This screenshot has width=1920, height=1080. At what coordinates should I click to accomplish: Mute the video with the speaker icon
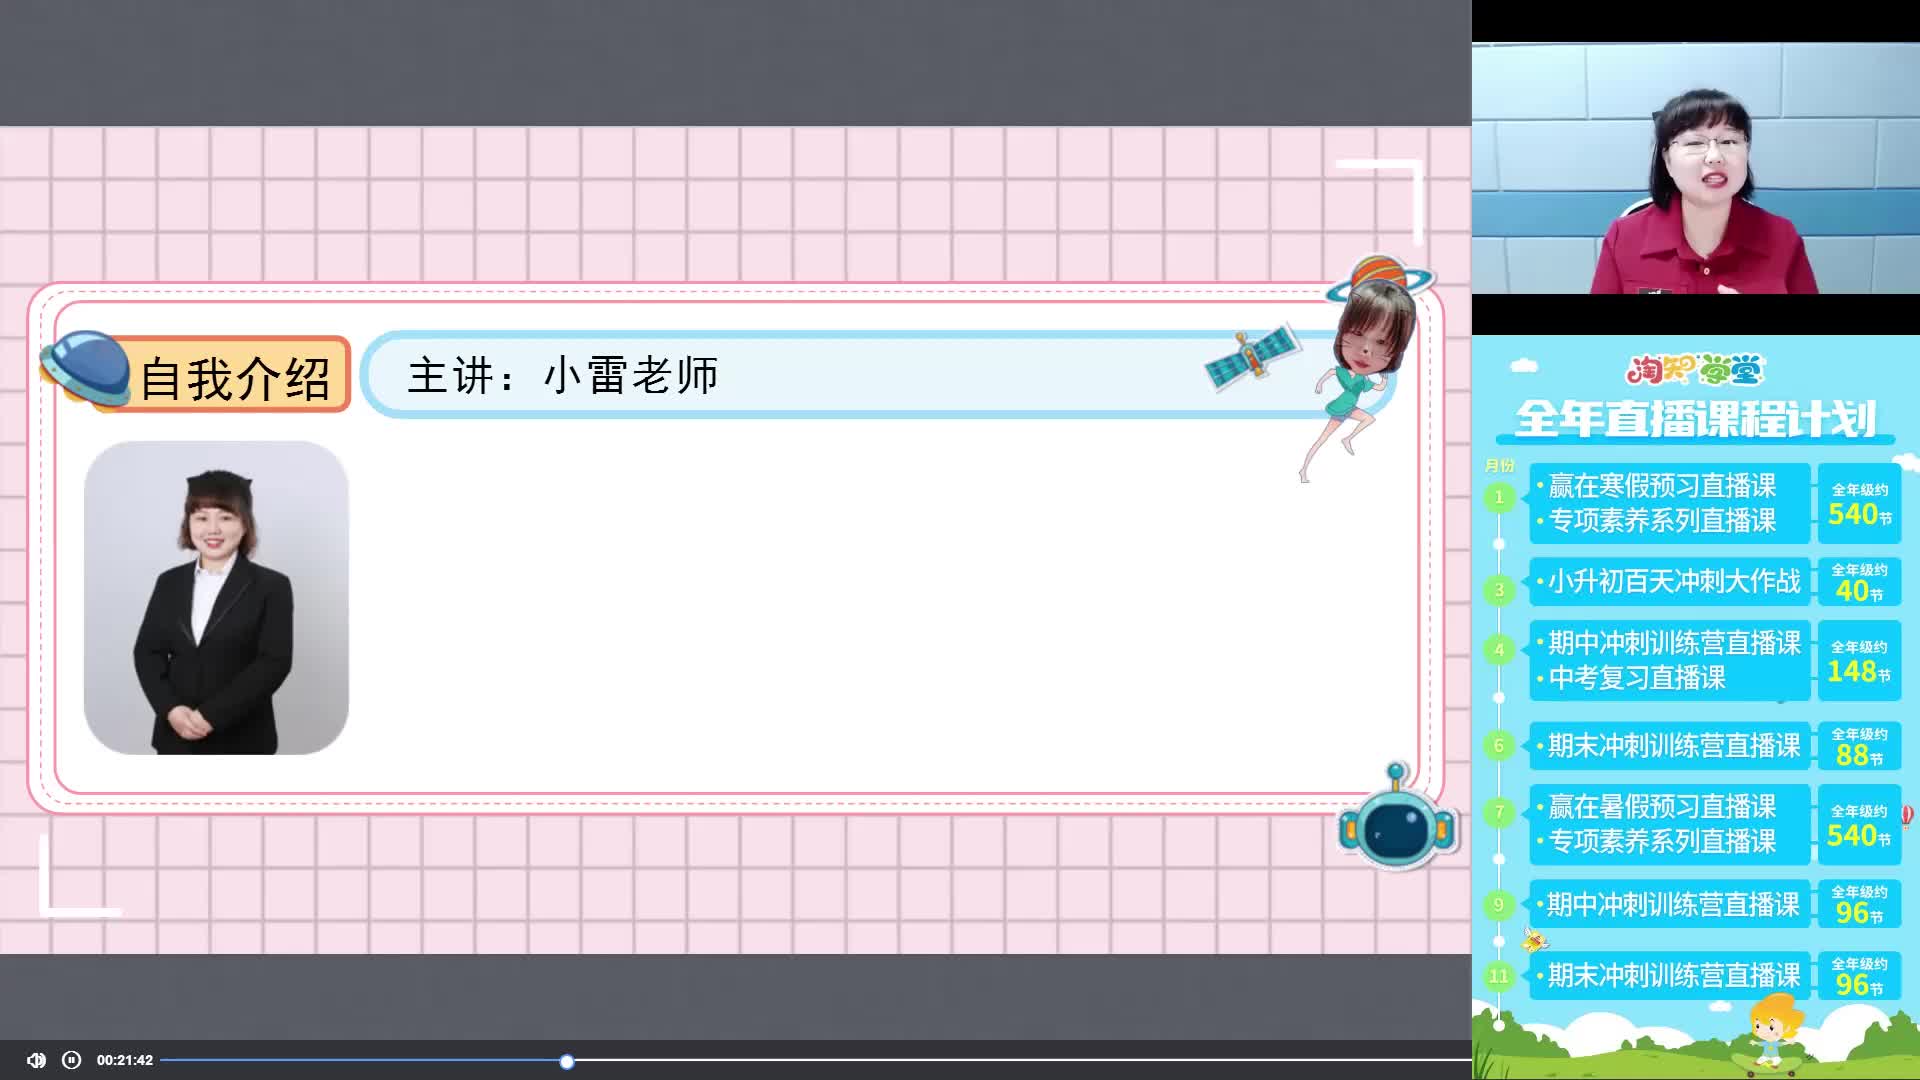click(x=36, y=1060)
